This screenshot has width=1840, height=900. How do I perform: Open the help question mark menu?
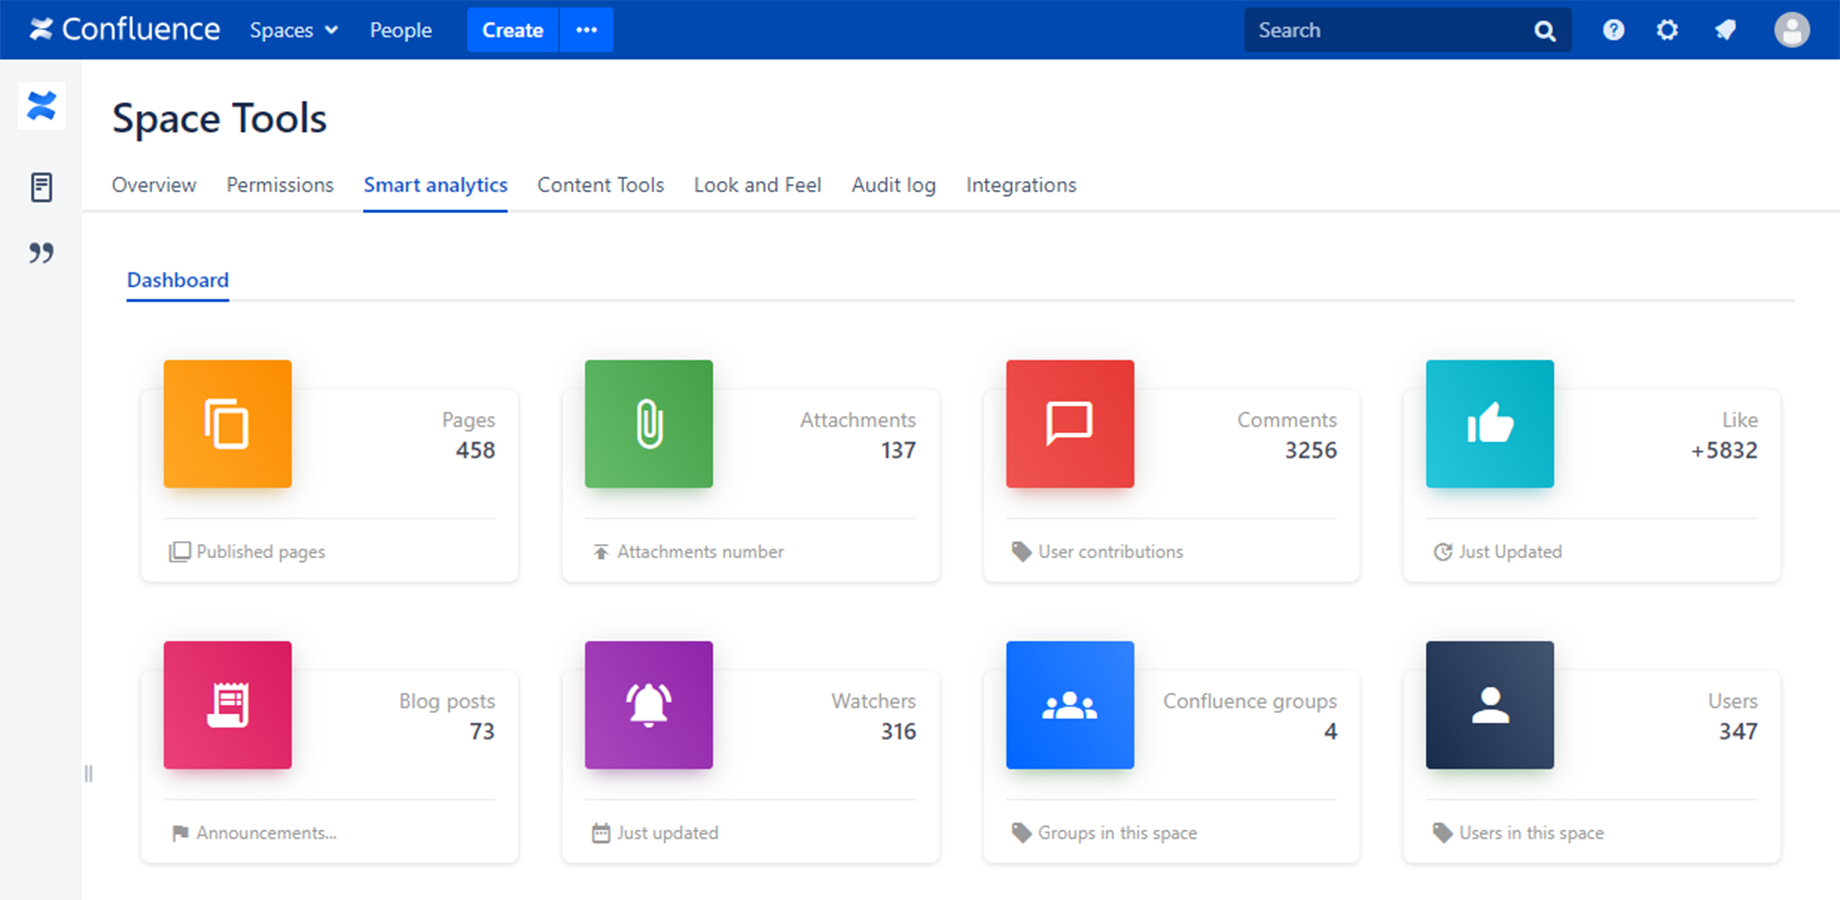(x=1613, y=30)
